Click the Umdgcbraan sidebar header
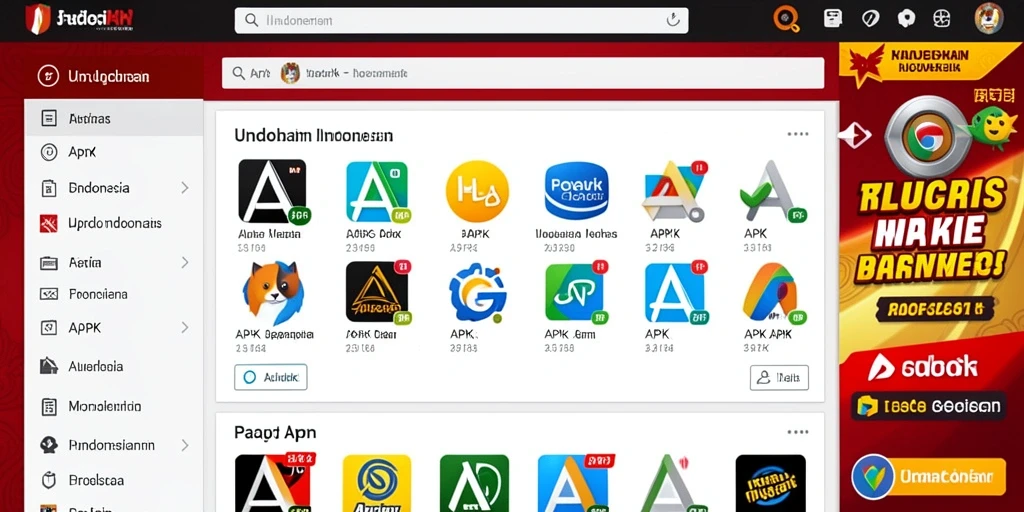This screenshot has height=512, width=1024. click(x=114, y=76)
